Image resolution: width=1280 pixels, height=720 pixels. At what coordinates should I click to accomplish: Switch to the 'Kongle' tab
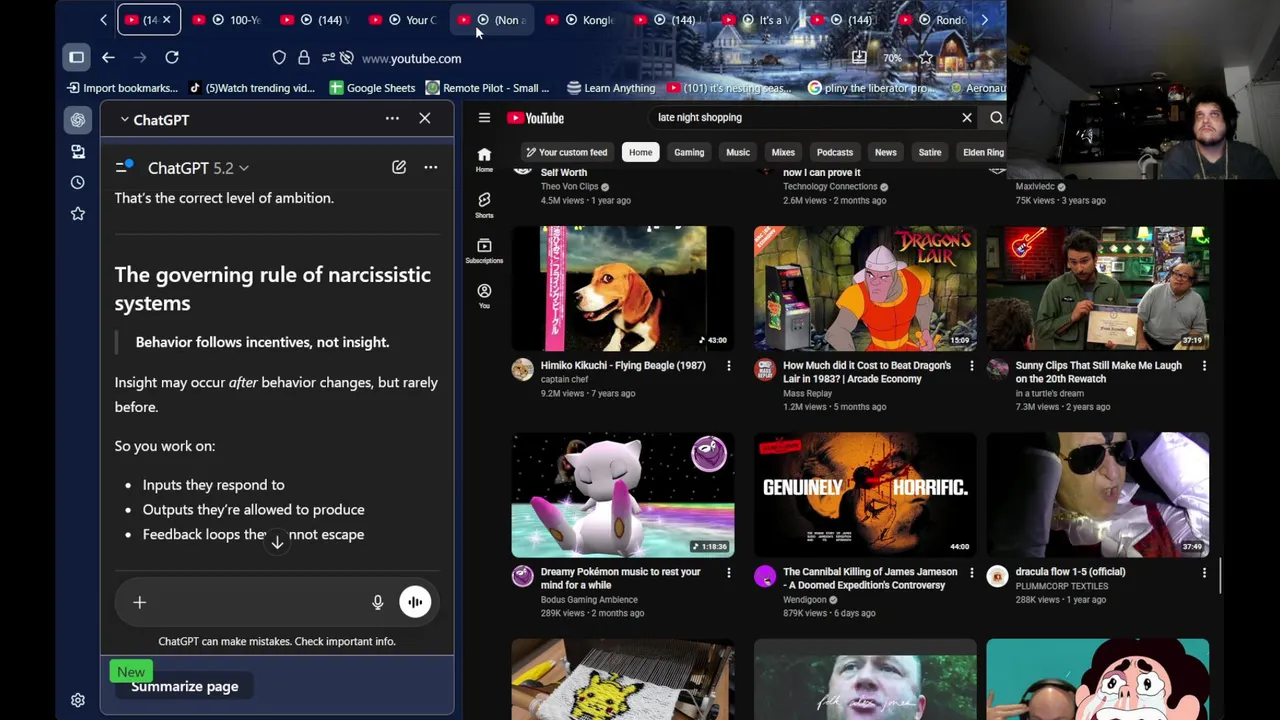point(581,20)
